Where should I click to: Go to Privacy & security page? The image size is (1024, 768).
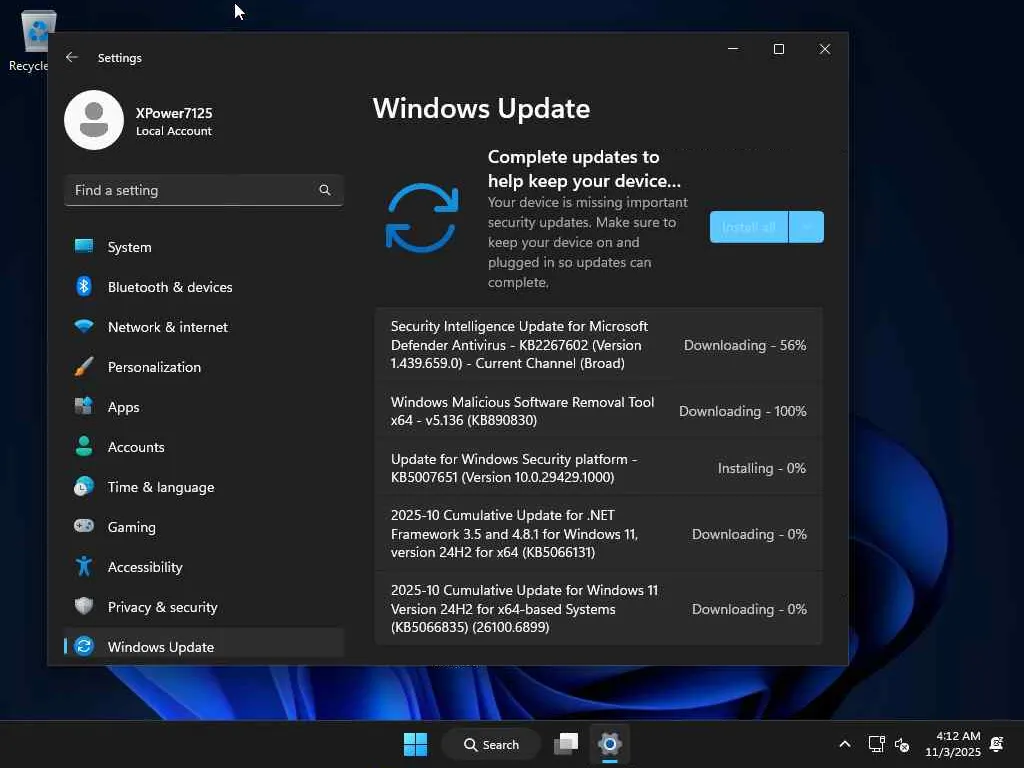pos(204,607)
